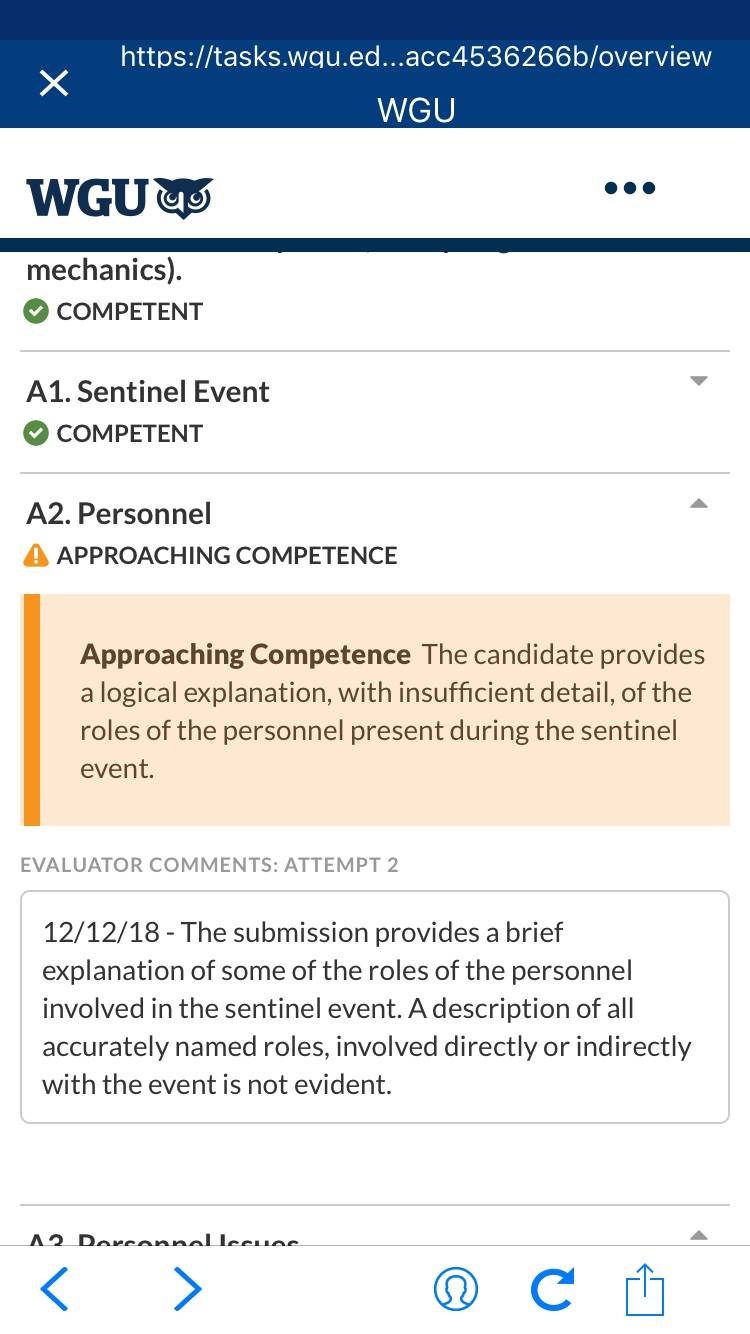Select the A2. Personnel heading
750x1334 pixels.
pyautogui.click(x=119, y=513)
